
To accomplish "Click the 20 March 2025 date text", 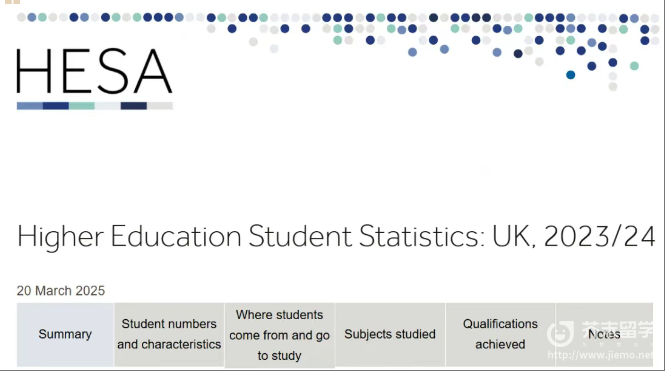I will click(61, 291).
